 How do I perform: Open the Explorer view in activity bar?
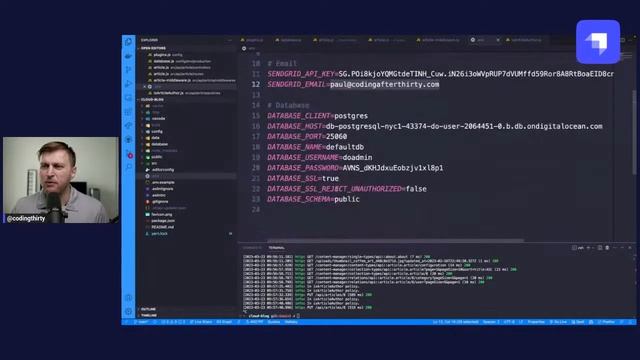pyautogui.click(x=129, y=42)
